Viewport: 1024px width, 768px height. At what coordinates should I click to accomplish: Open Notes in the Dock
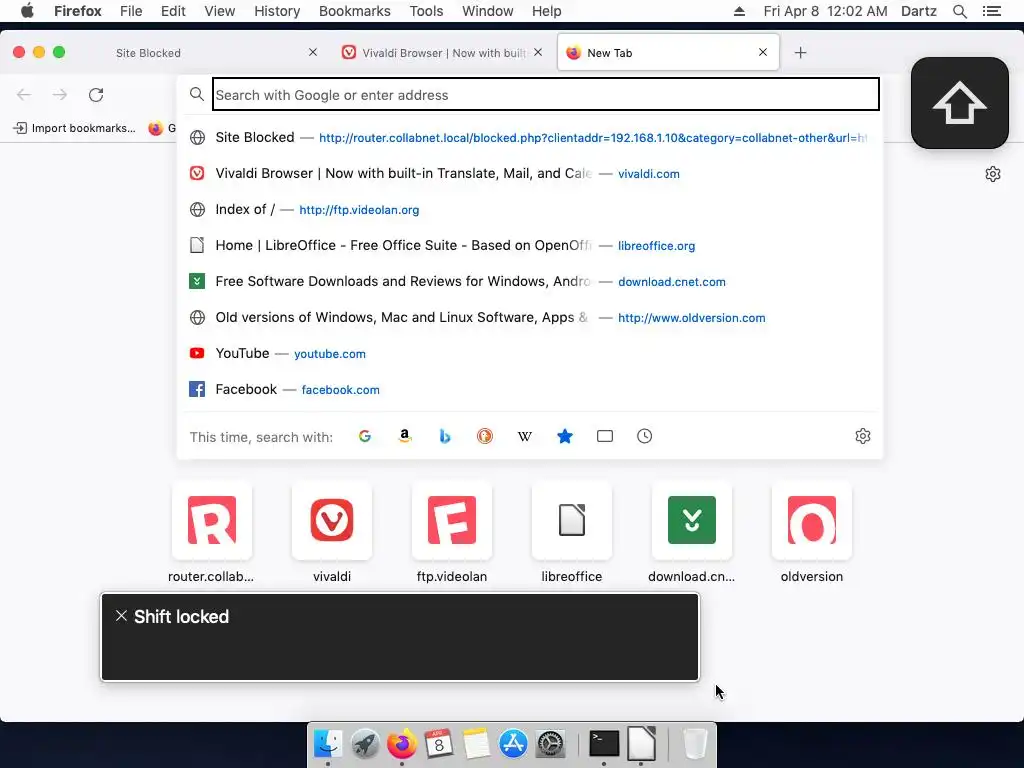tap(476, 744)
